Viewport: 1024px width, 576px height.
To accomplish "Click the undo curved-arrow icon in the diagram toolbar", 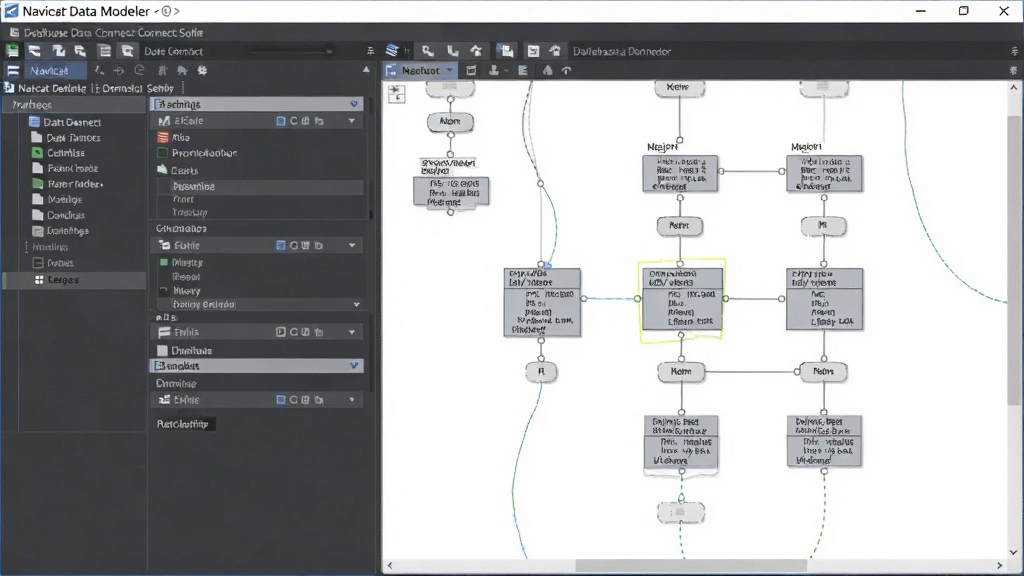I will tap(566, 71).
